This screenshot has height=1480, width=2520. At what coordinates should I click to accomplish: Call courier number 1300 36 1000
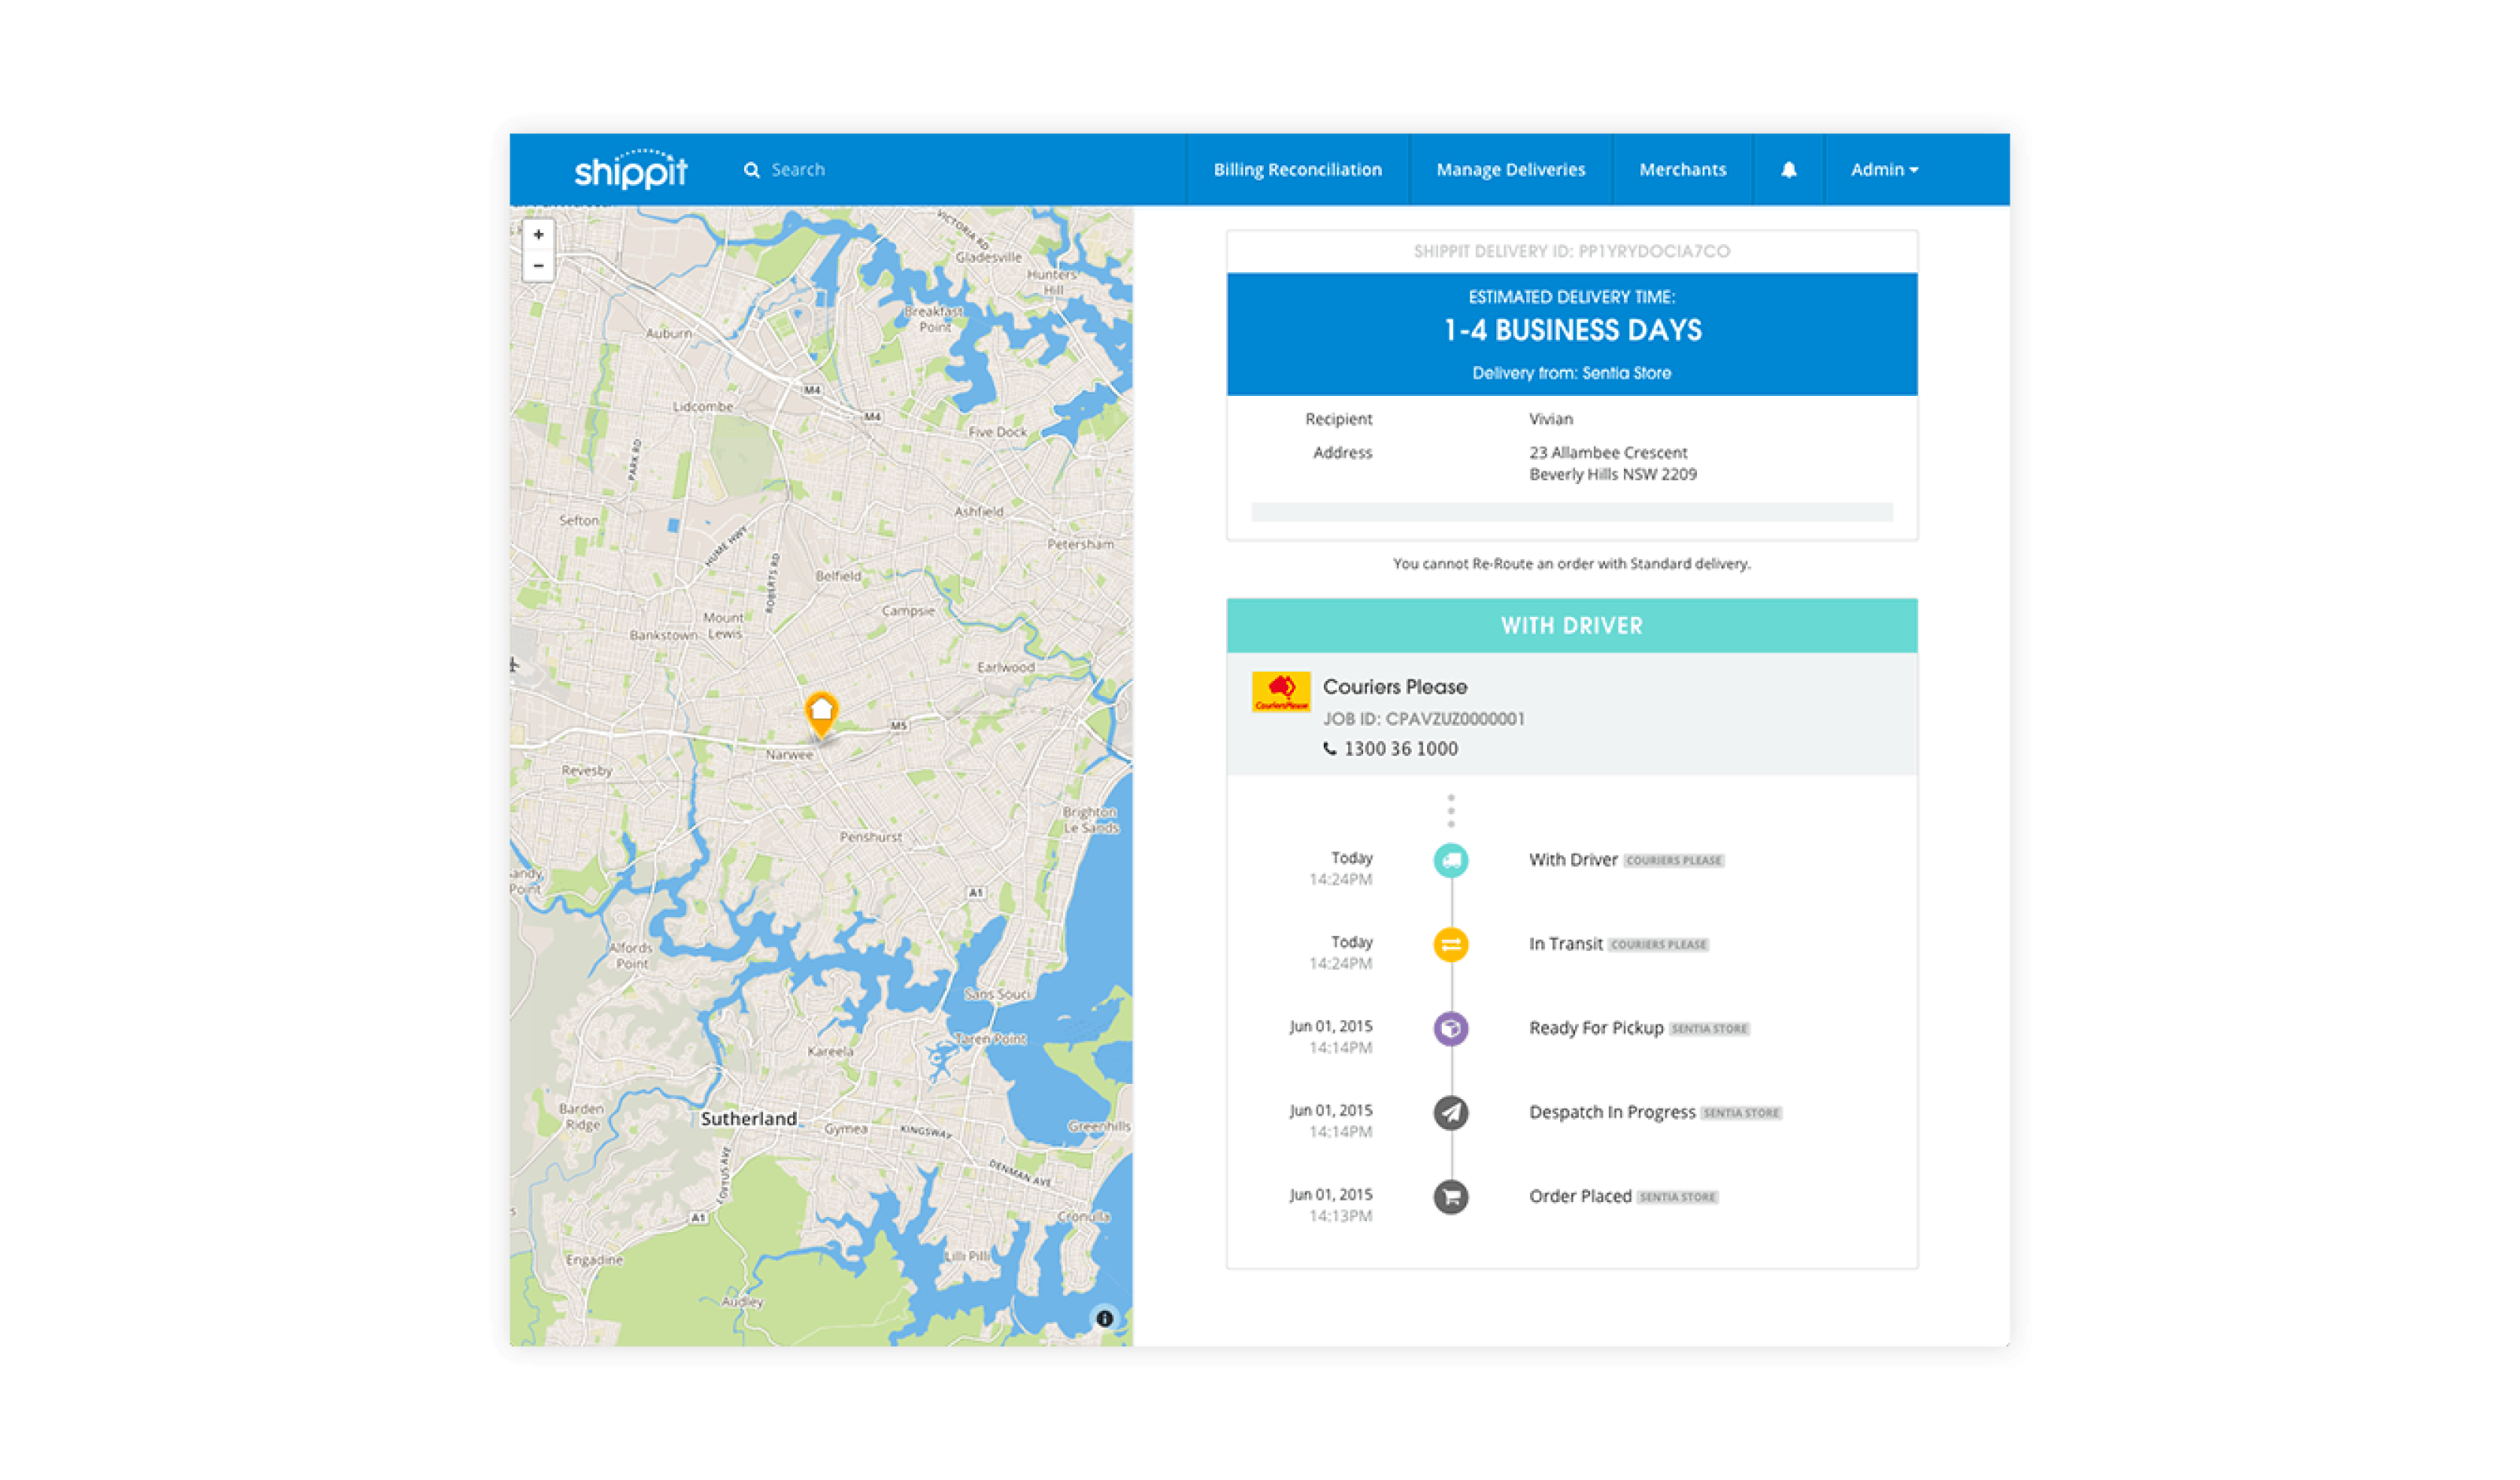[x=1400, y=749]
